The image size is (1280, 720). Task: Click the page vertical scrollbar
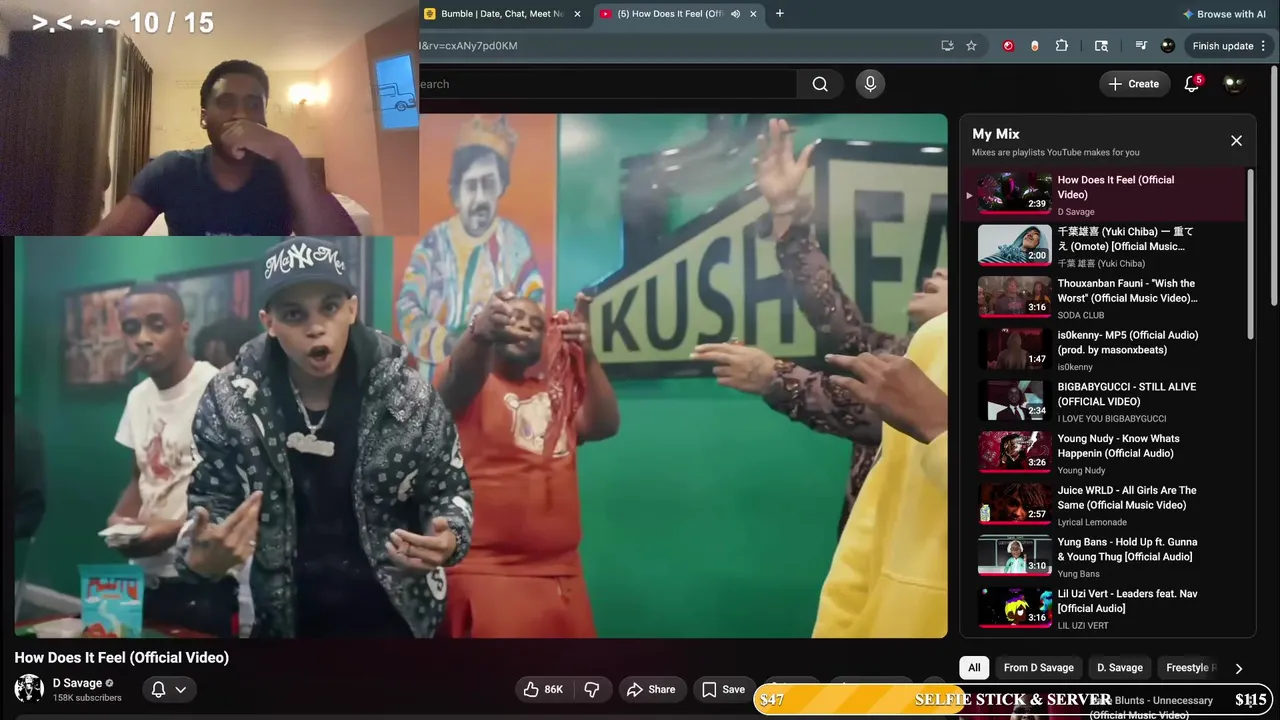(x=1275, y=185)
